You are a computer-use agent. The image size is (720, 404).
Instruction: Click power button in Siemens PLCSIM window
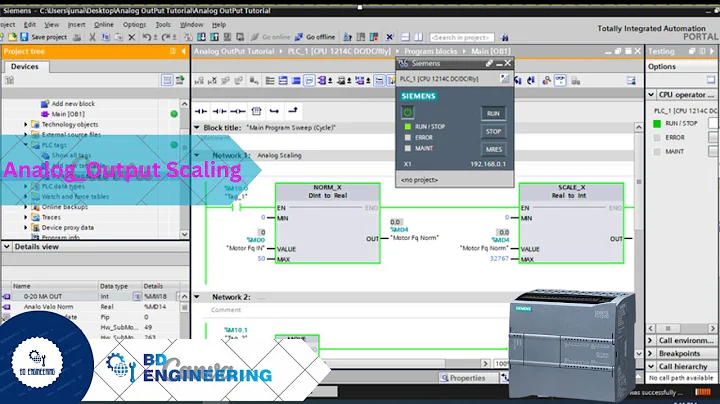click(407, 112)
